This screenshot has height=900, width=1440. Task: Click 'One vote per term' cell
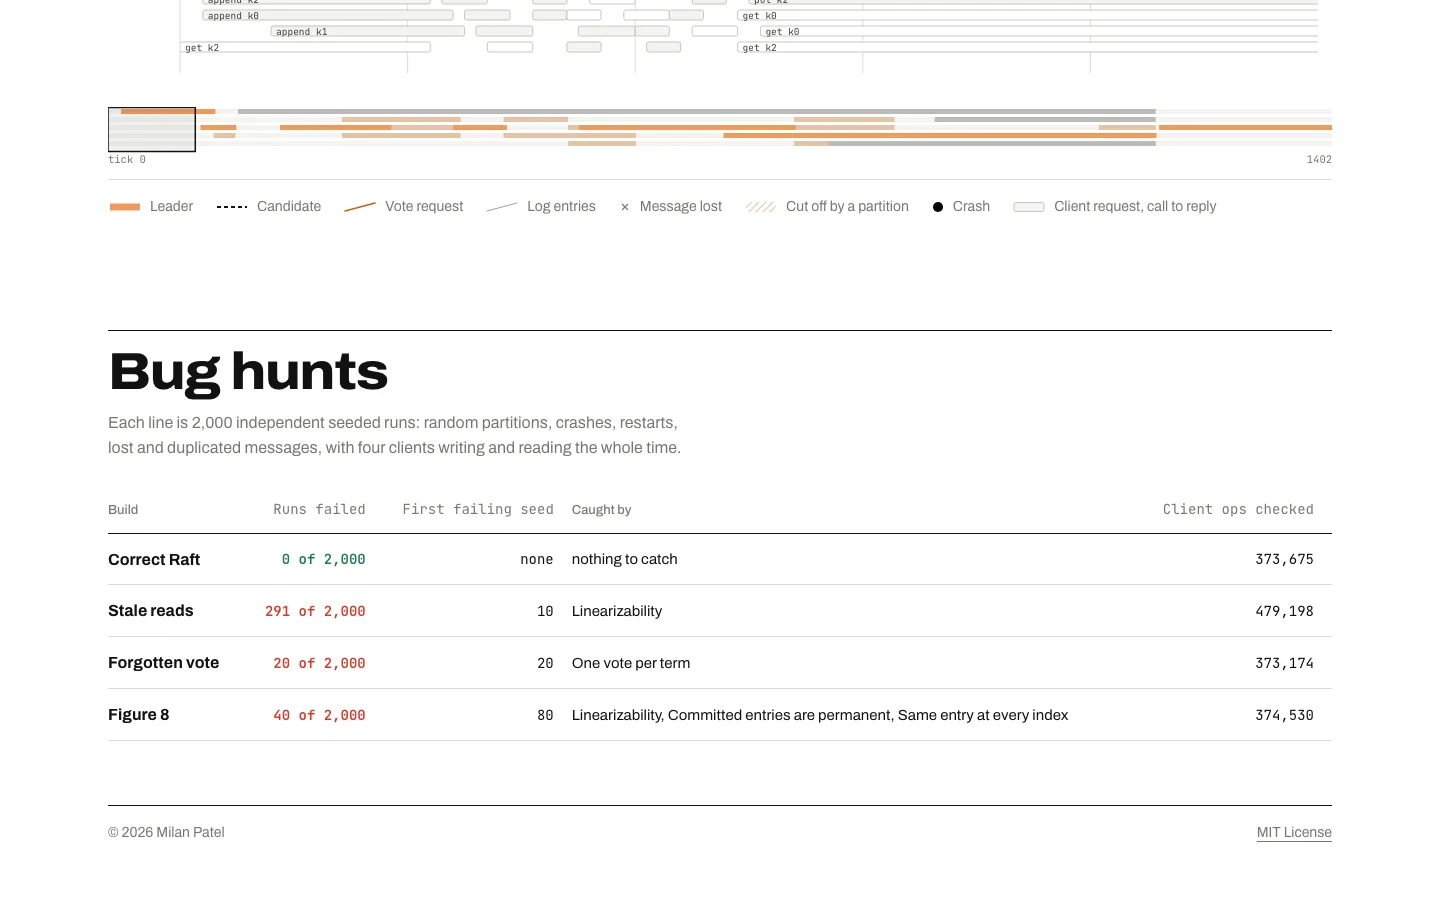point(631,663)
